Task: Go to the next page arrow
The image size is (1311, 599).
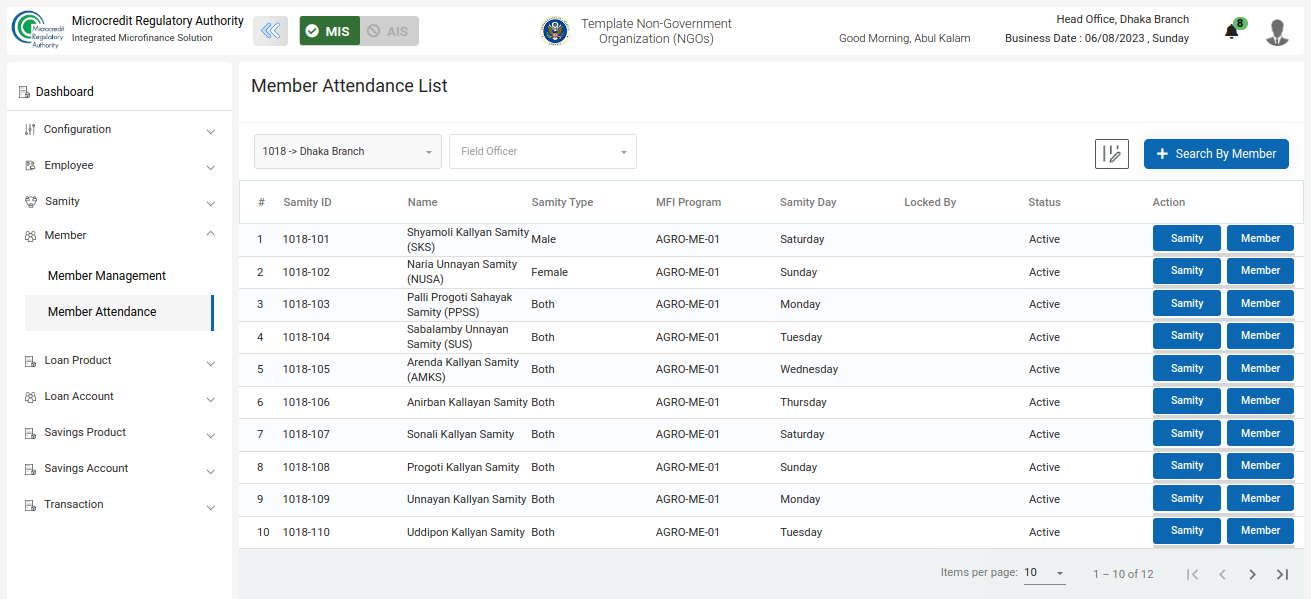Action: tap(1252, 574)
